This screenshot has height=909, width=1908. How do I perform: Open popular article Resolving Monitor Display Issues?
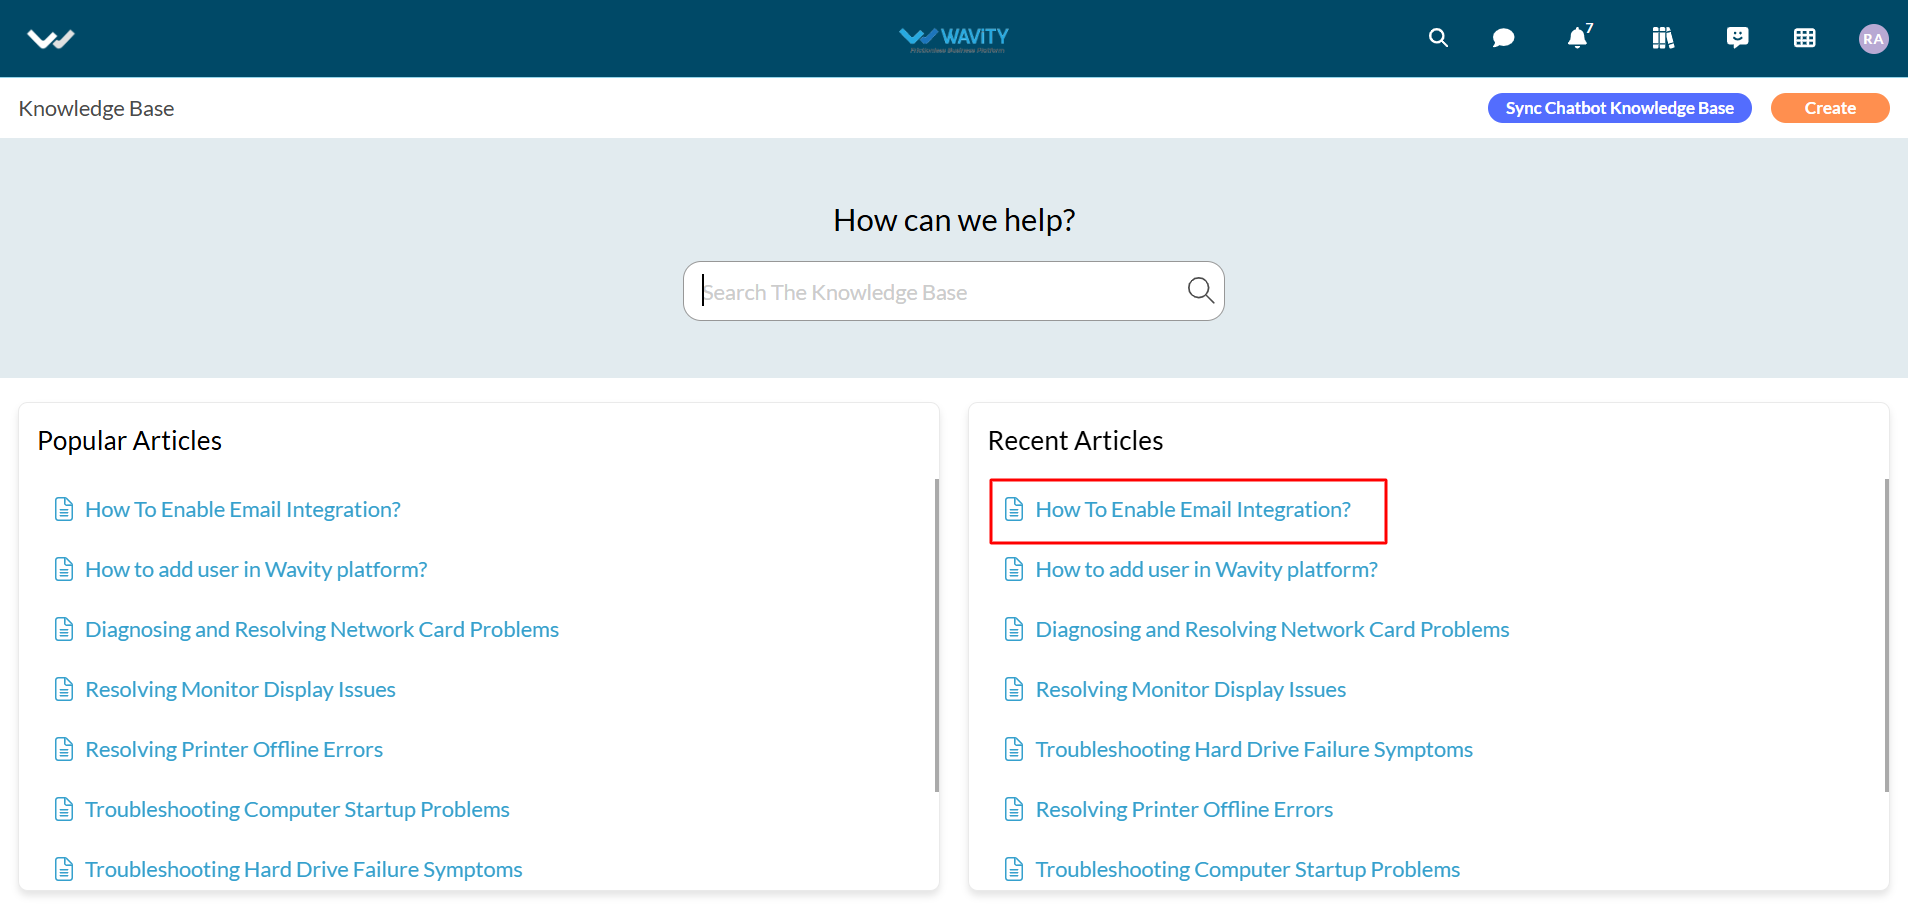(240, 689)
